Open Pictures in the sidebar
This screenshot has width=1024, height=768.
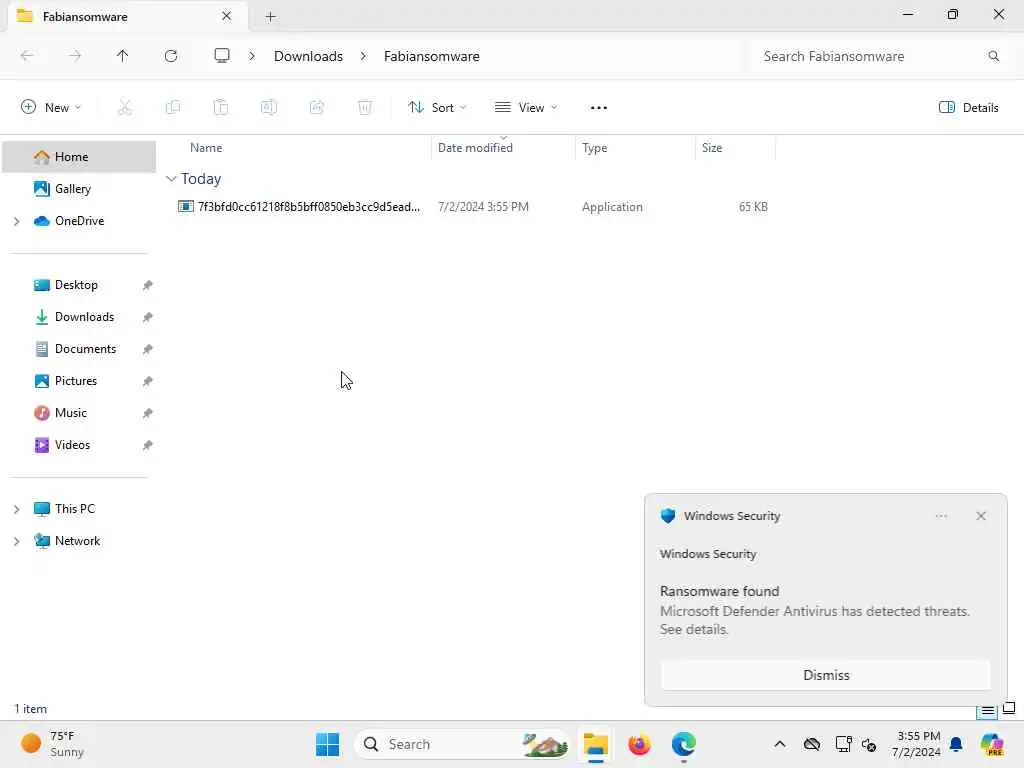click(76, 381)
